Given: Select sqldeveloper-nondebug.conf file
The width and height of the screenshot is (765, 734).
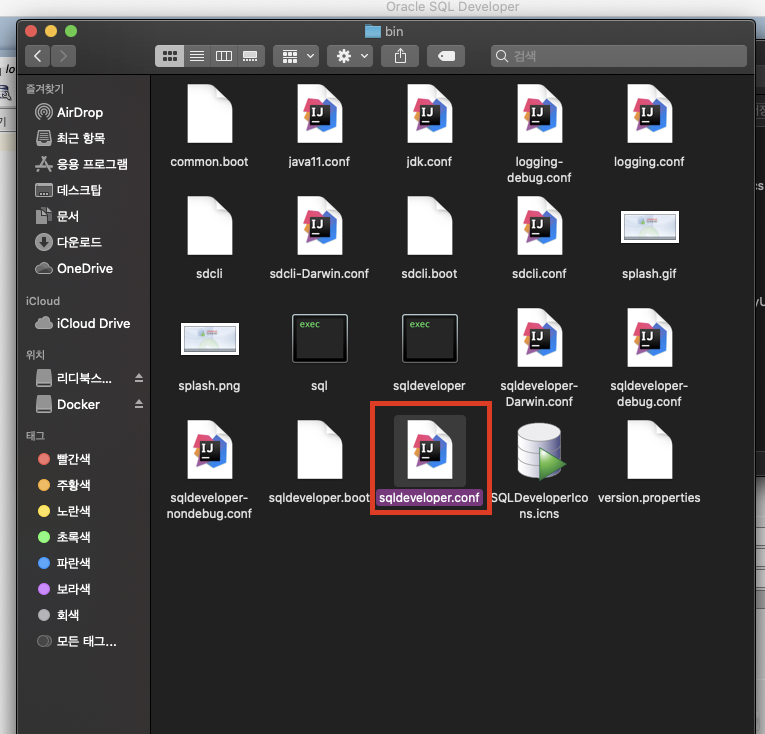Looking at the screenshot, I should pos(210,450).
